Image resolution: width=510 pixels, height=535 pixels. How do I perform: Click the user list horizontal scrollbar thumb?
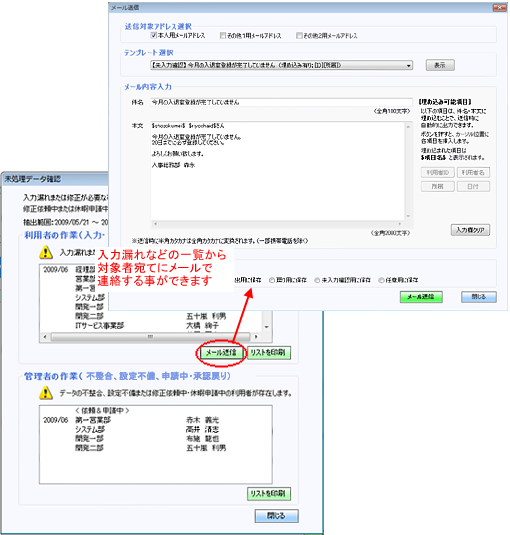150,337
